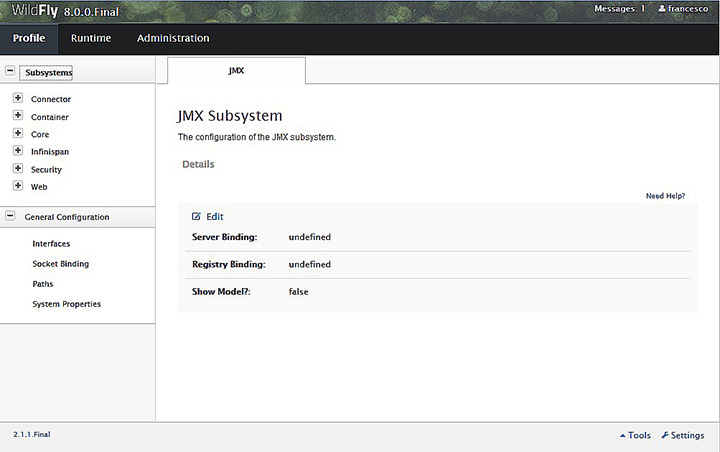Open the Runtime tab
Image resolution: width=720 pixels, height=452 pixels.
91,38
